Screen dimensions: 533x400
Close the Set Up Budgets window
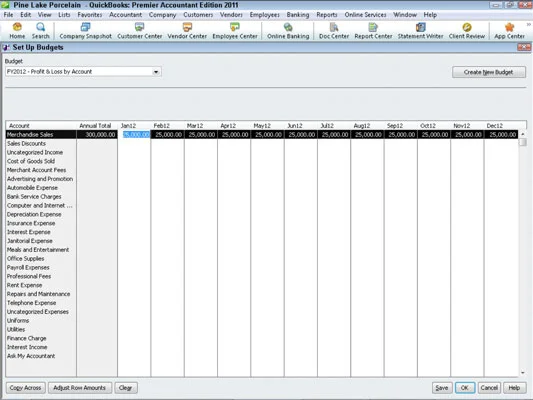tap(524, 47)
